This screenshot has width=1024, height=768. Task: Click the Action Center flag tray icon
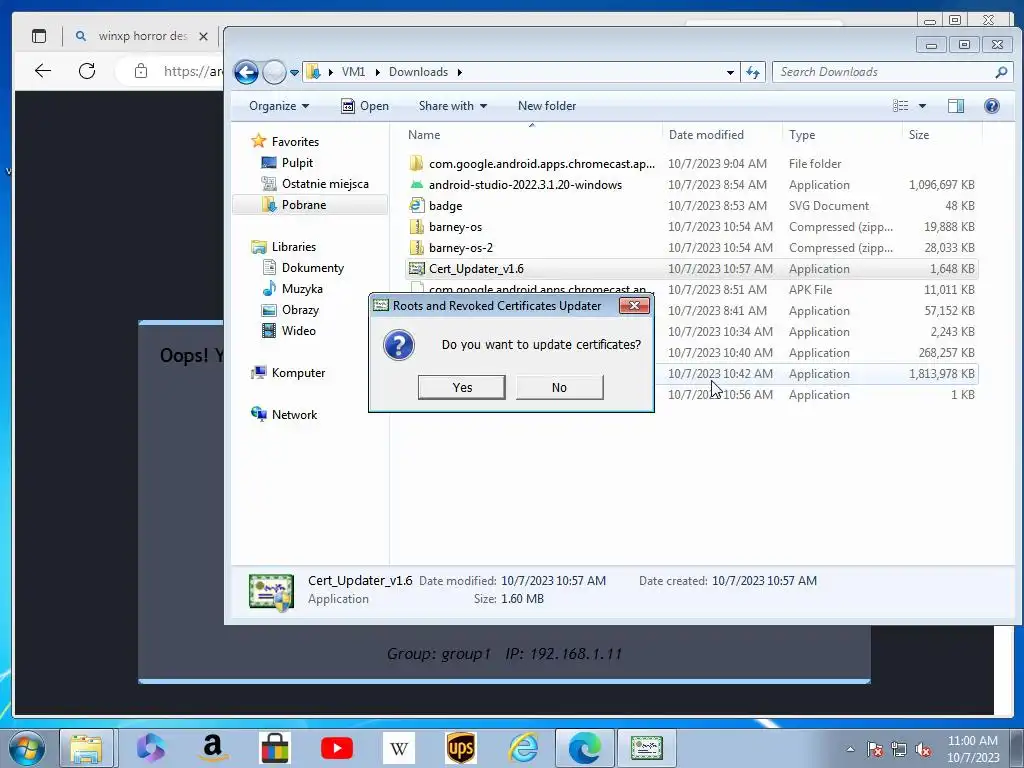click(874, 749)
